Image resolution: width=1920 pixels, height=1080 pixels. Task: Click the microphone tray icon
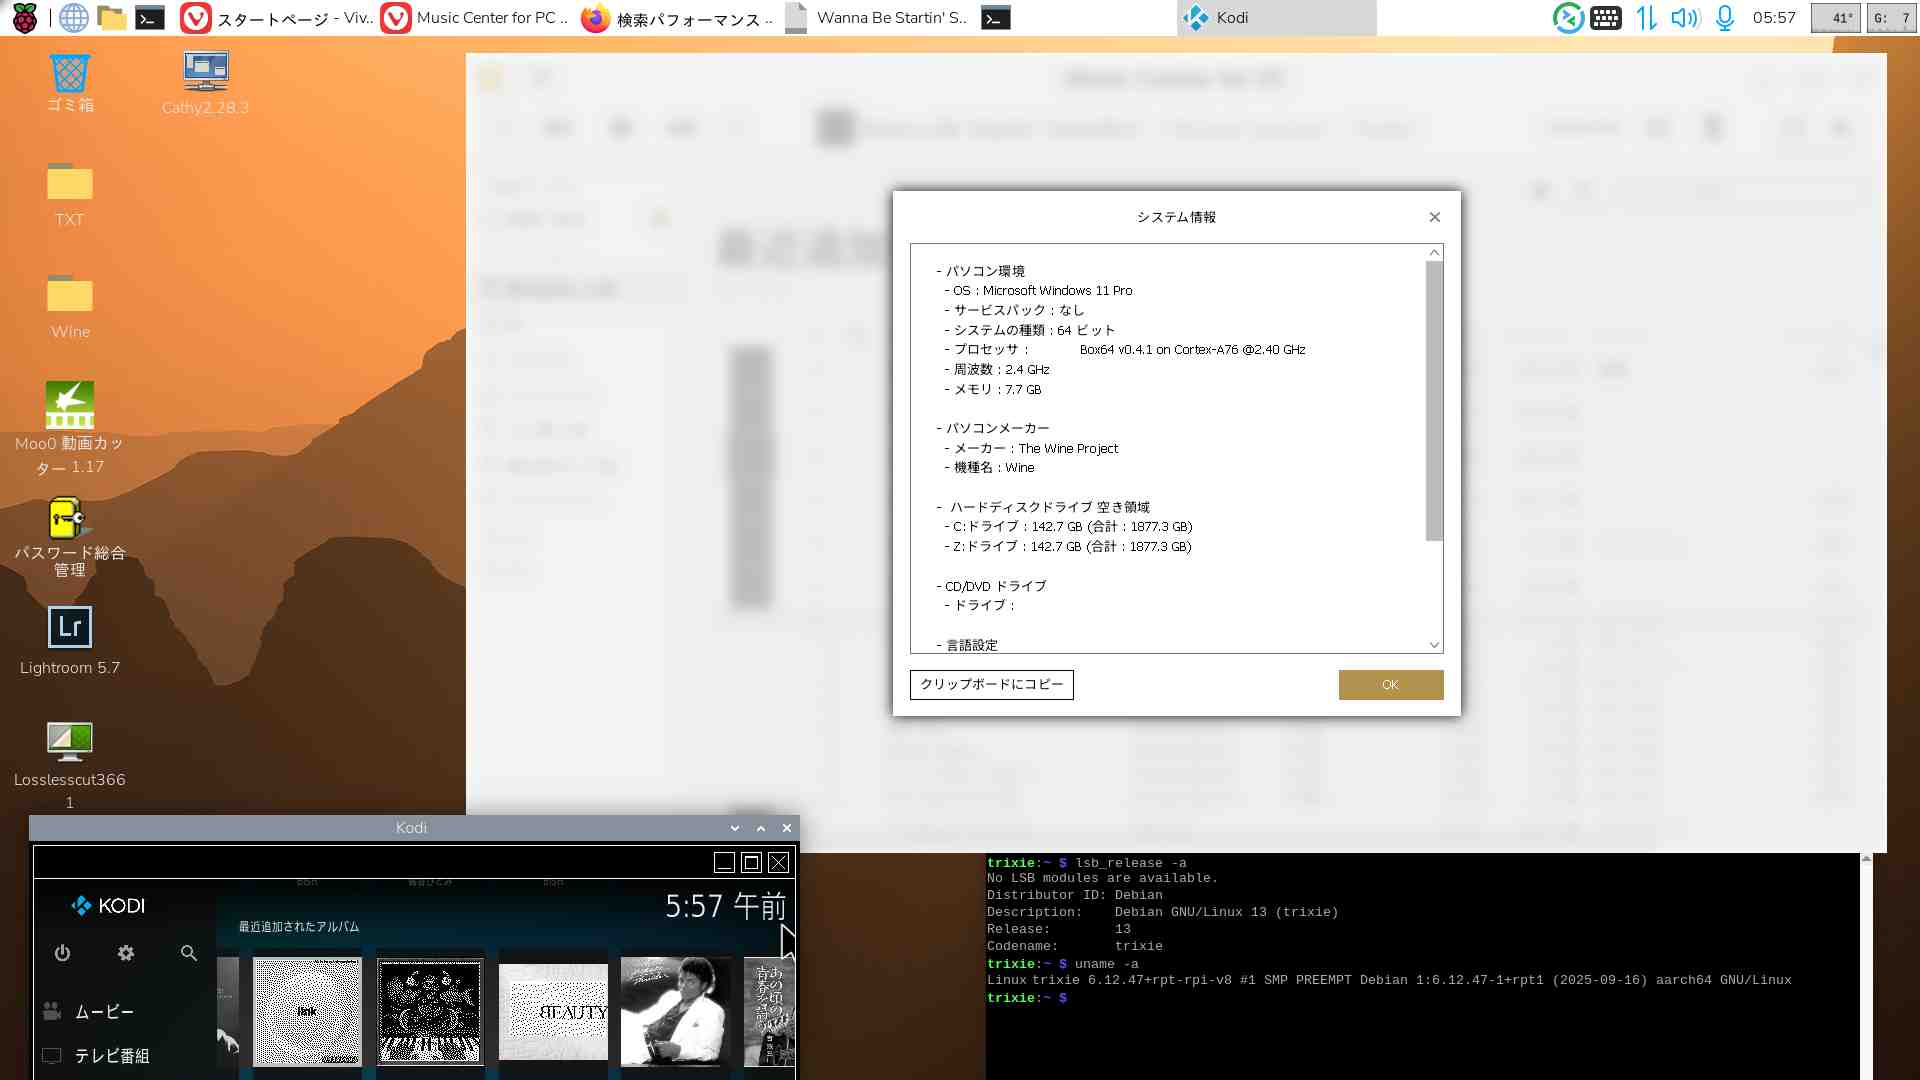1725,17
